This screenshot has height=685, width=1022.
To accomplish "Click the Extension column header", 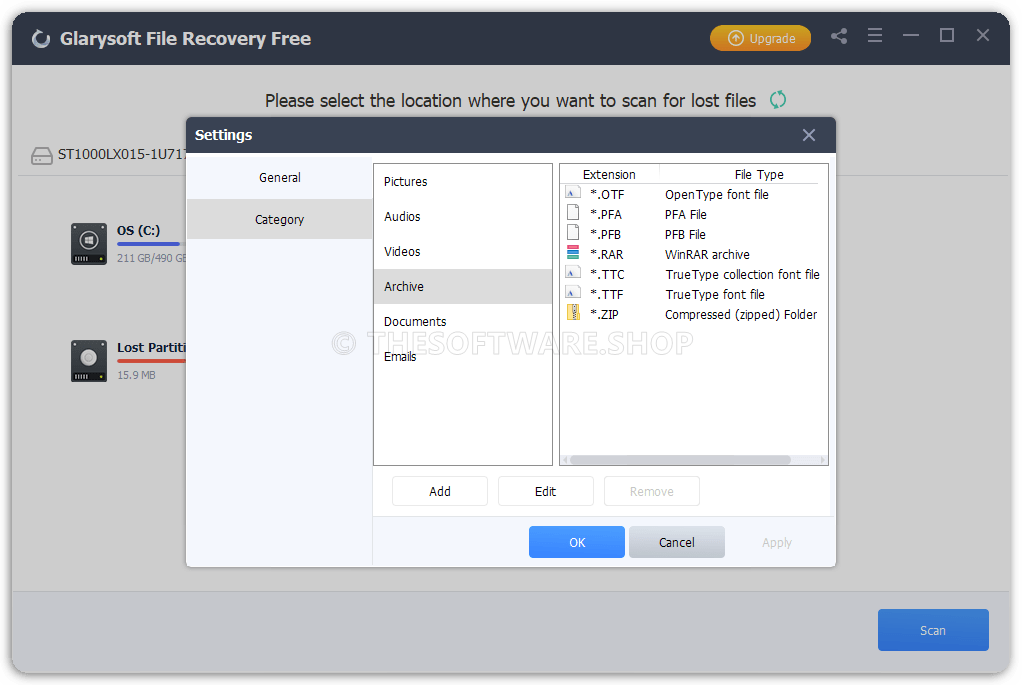I will tap(609, 174).
